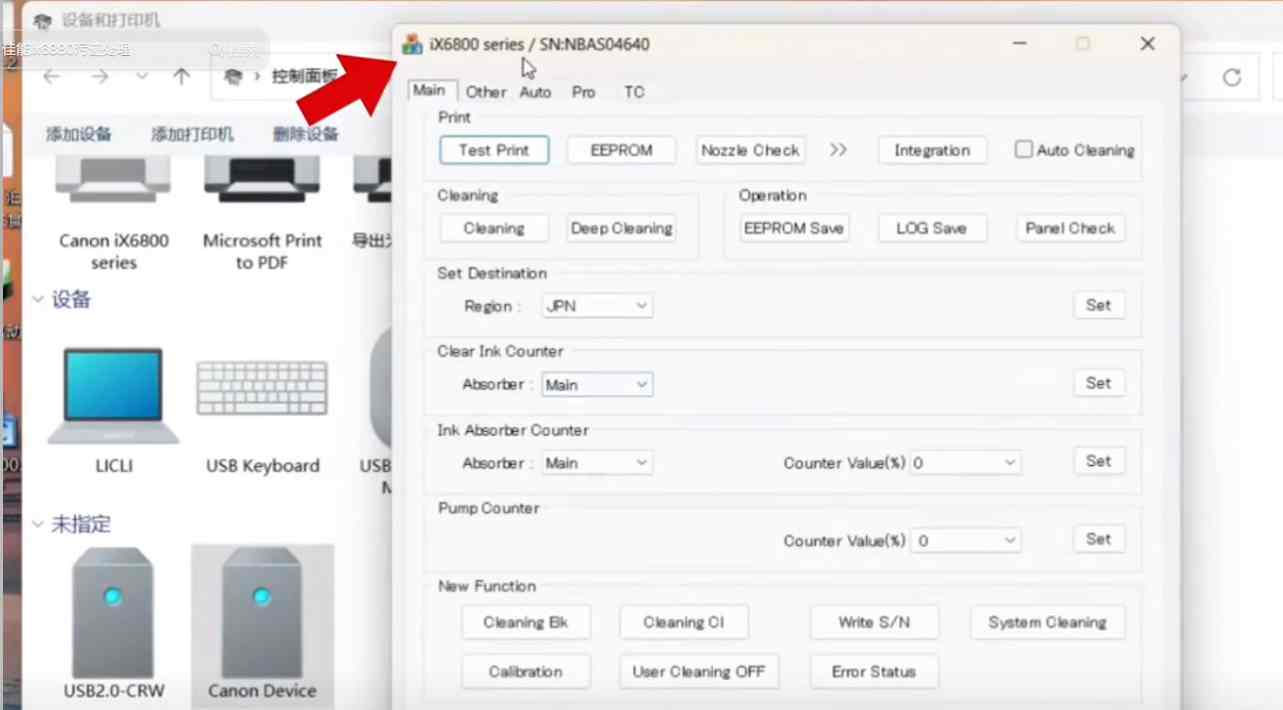
Task: Click the LICLI laptop device icon
Action: (113, 396)
